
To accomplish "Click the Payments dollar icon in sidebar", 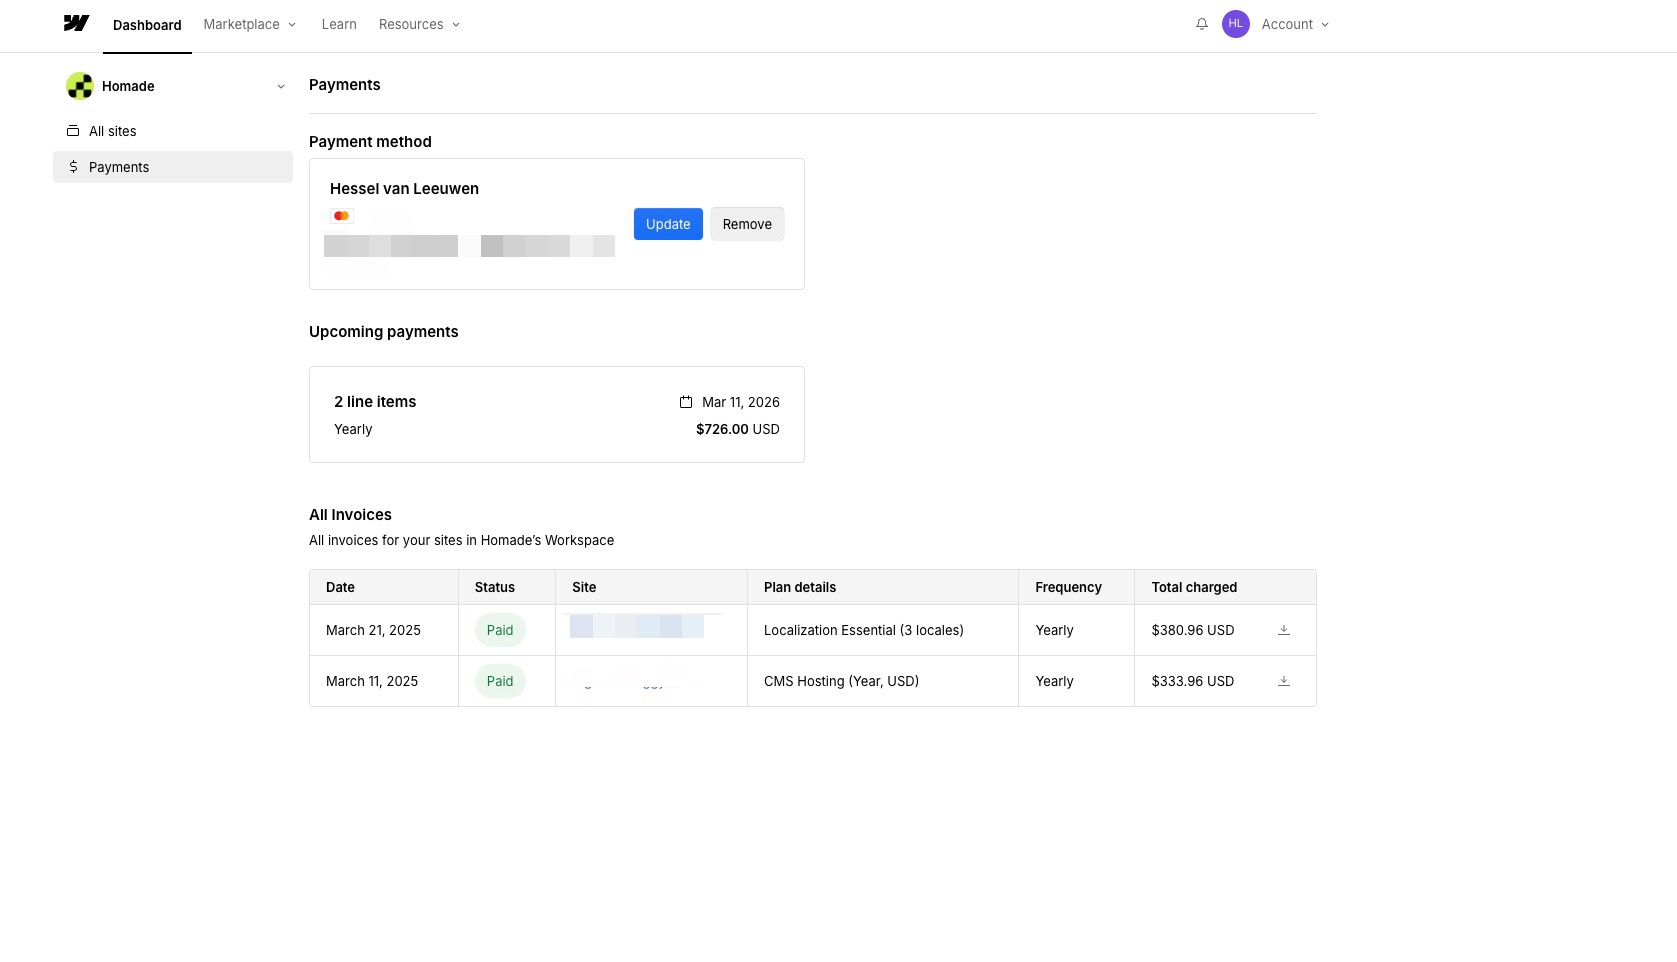I will tap(73, 167).
